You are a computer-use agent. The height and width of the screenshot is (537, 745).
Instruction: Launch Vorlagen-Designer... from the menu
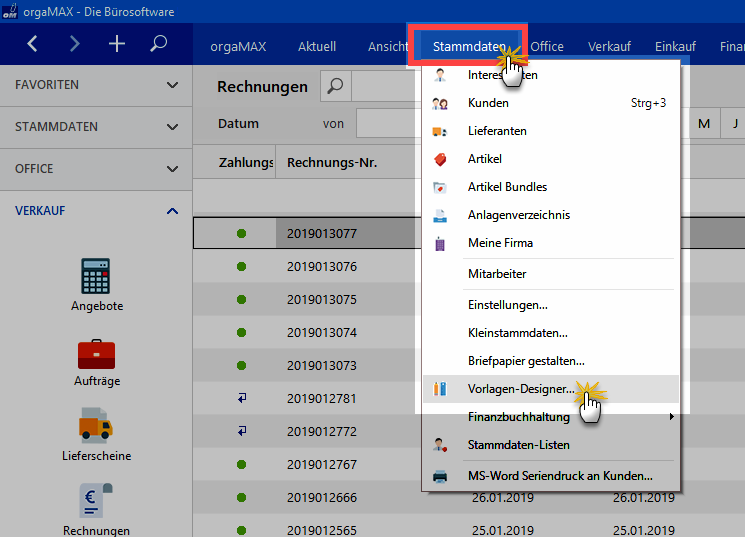tap(551, 389)
